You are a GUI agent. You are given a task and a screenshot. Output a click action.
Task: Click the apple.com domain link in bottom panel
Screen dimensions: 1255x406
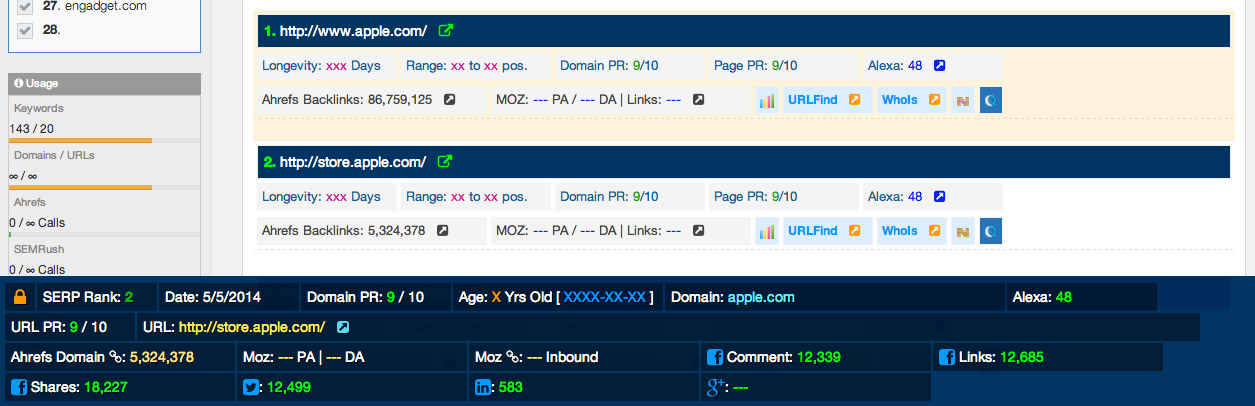coord(761,297)
